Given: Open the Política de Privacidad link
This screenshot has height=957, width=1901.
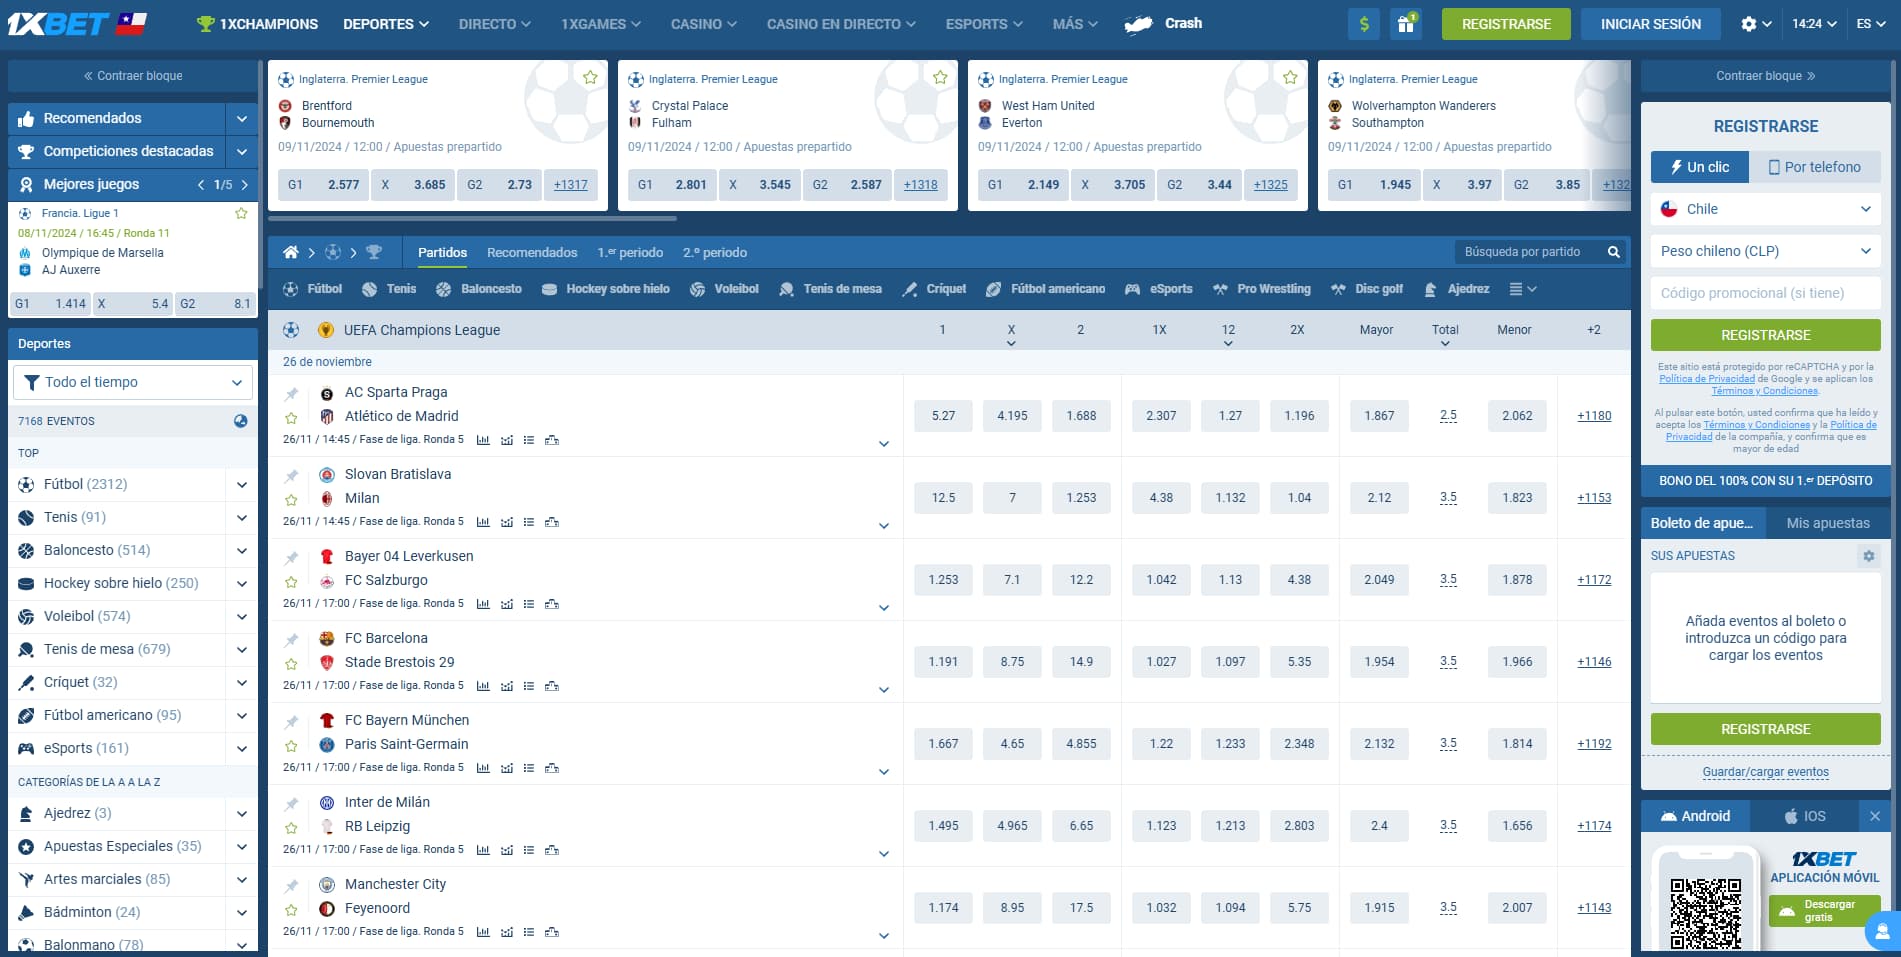Looking at the screenshot, I should coord(1707,378).
